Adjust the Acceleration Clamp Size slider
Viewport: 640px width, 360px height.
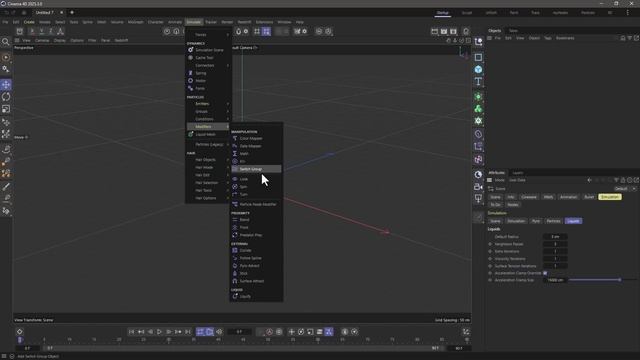(602, 280)
